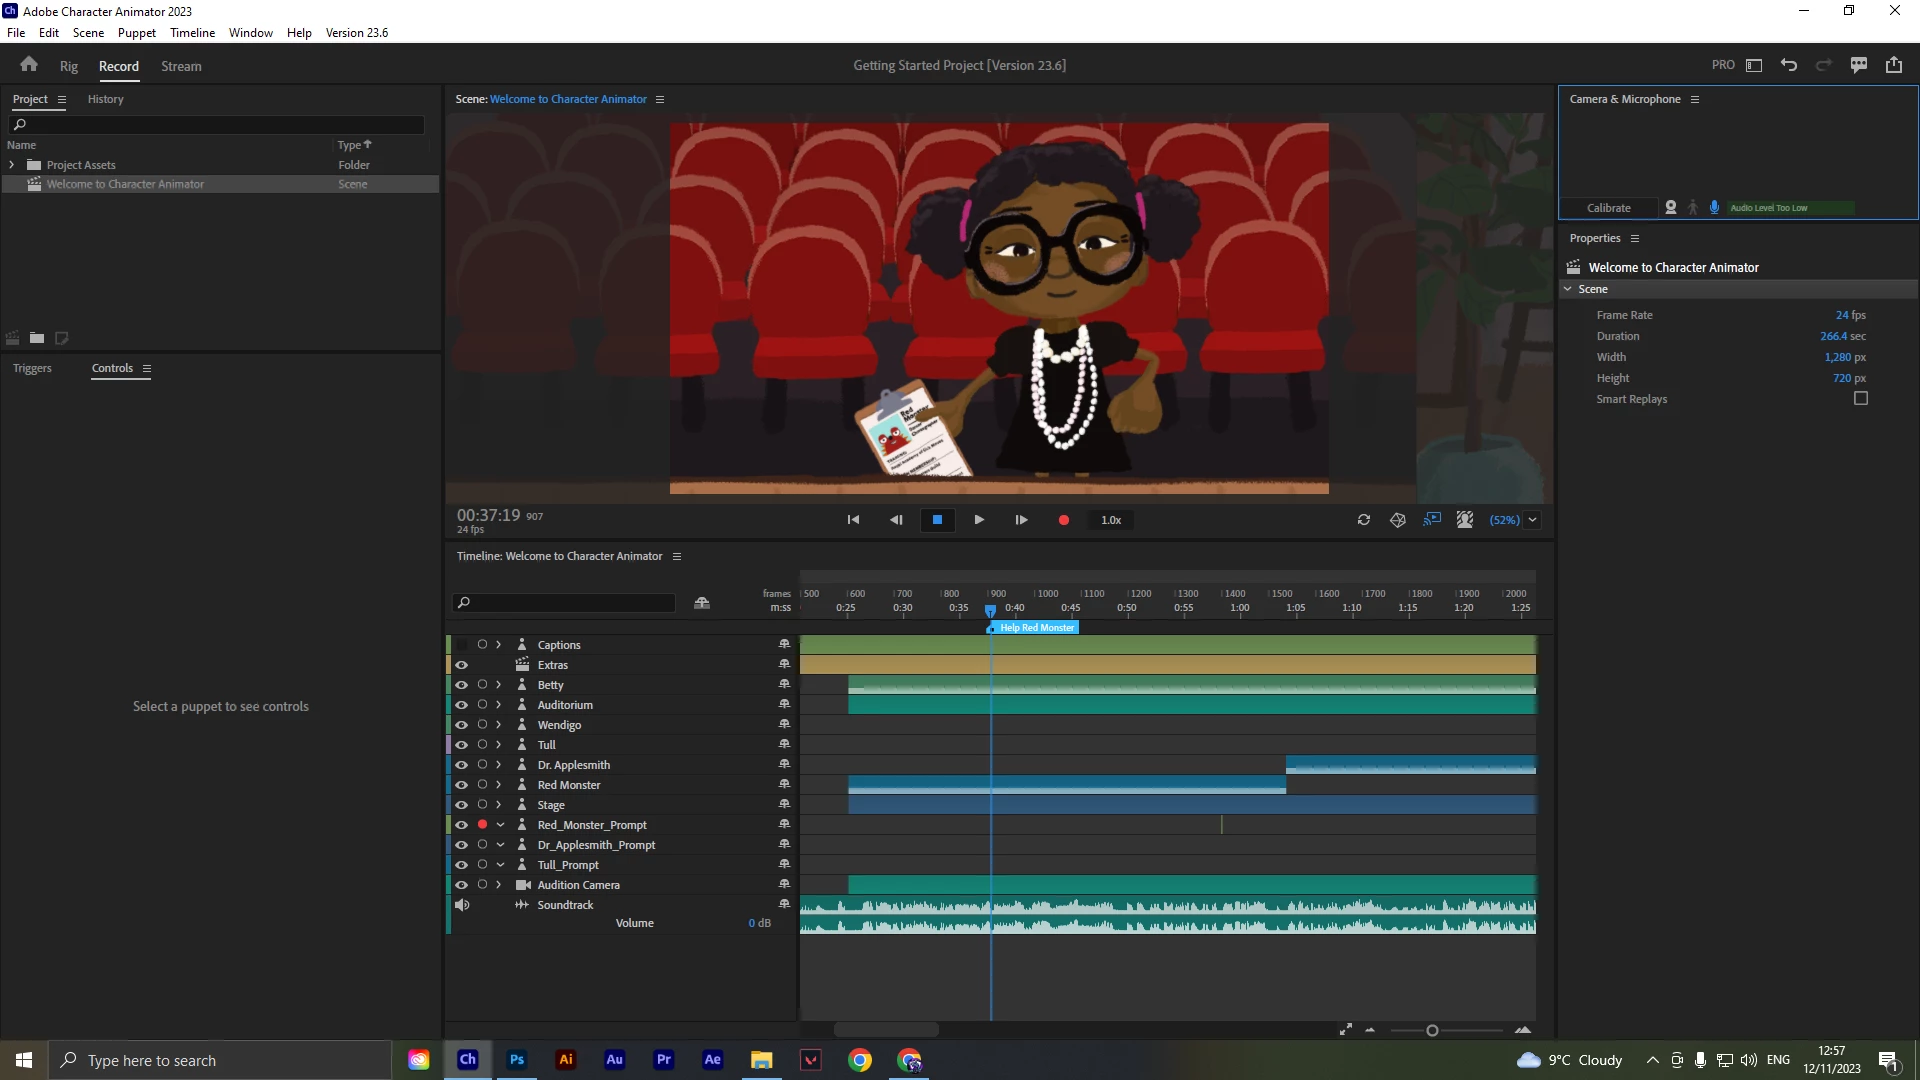Expand the Project Assets folder
The image size is (1920, 1080).
pyautogui.click(x=12, y=165)
